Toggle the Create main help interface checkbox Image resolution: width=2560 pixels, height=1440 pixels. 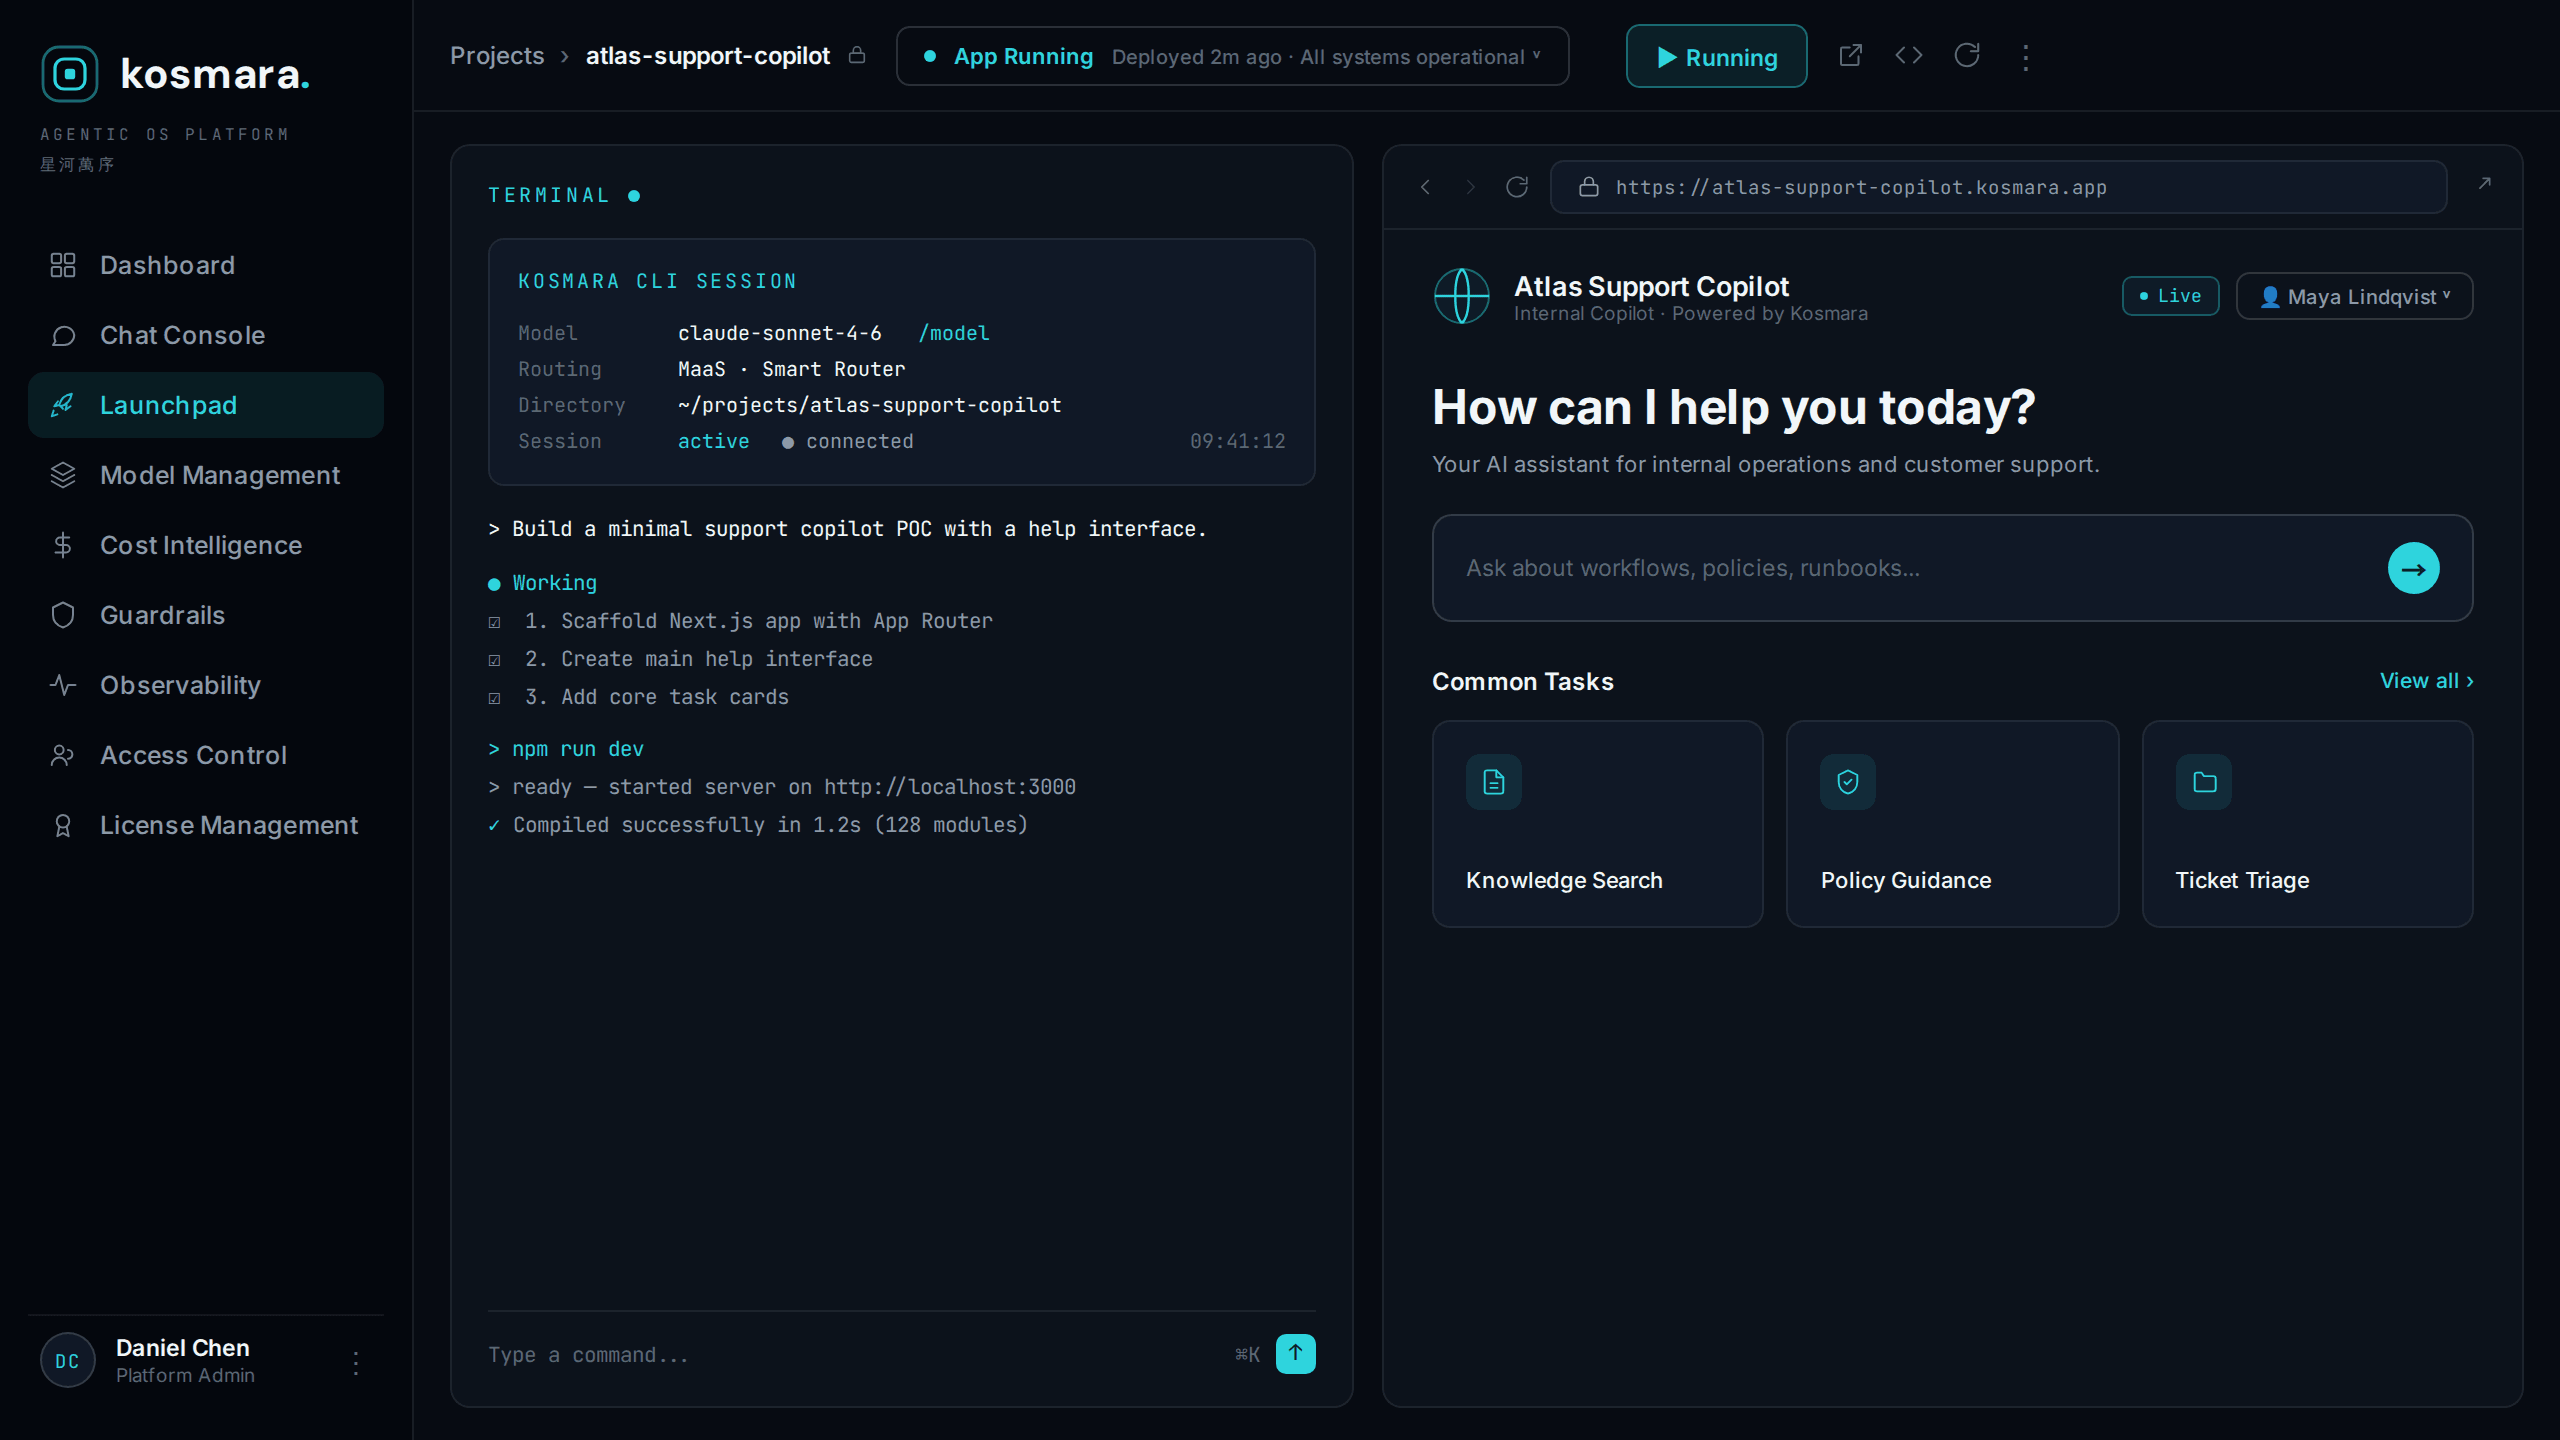494,660
